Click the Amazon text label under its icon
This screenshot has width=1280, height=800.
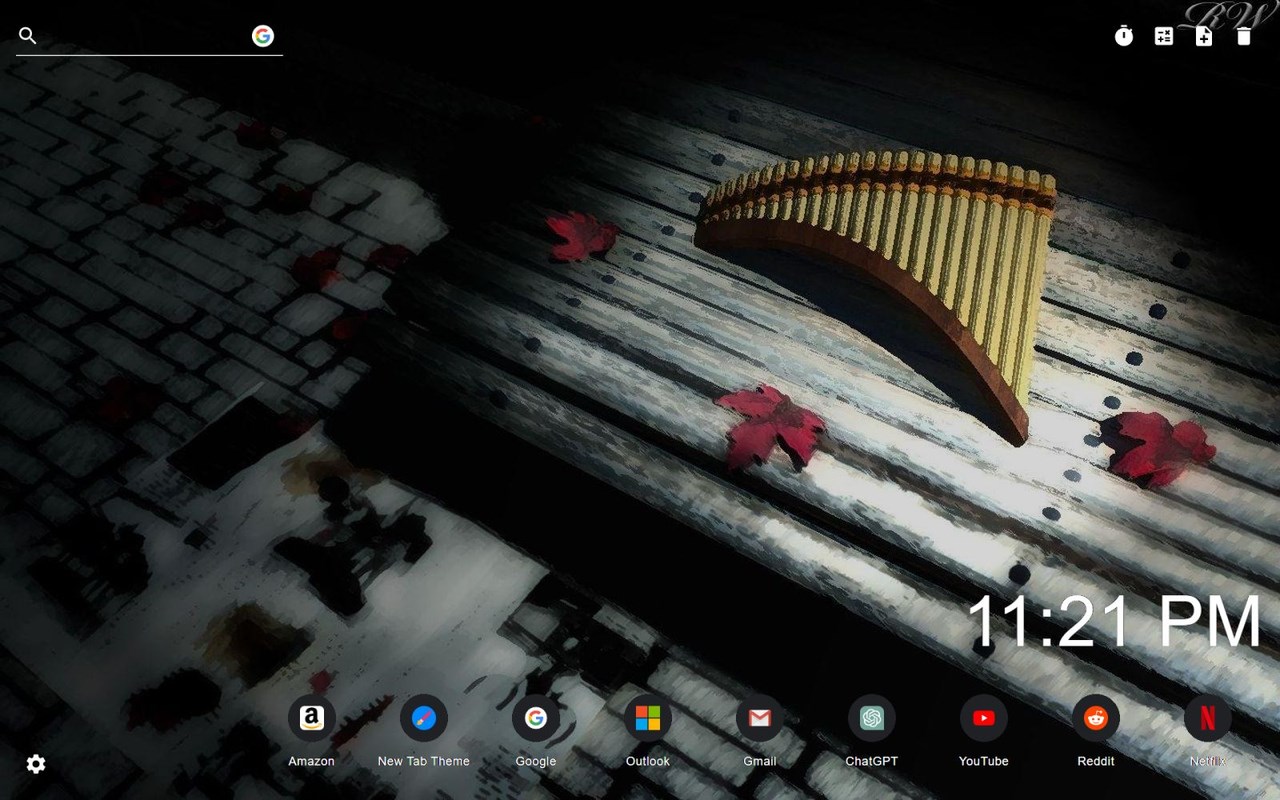point(311,761)
